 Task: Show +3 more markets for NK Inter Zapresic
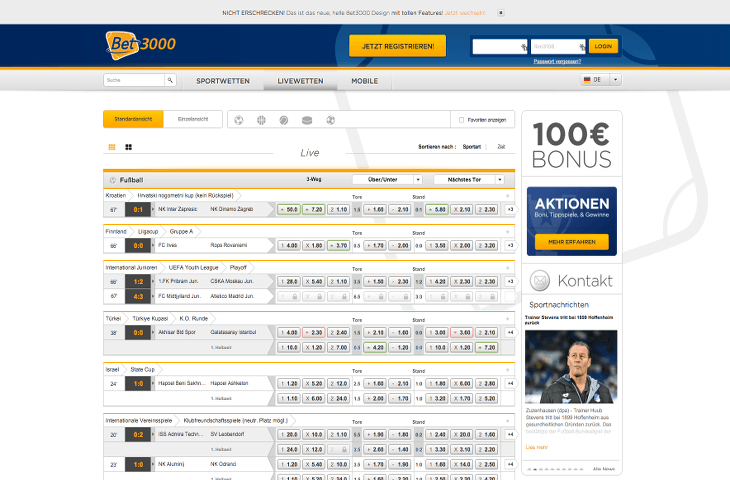click(510, 210)
